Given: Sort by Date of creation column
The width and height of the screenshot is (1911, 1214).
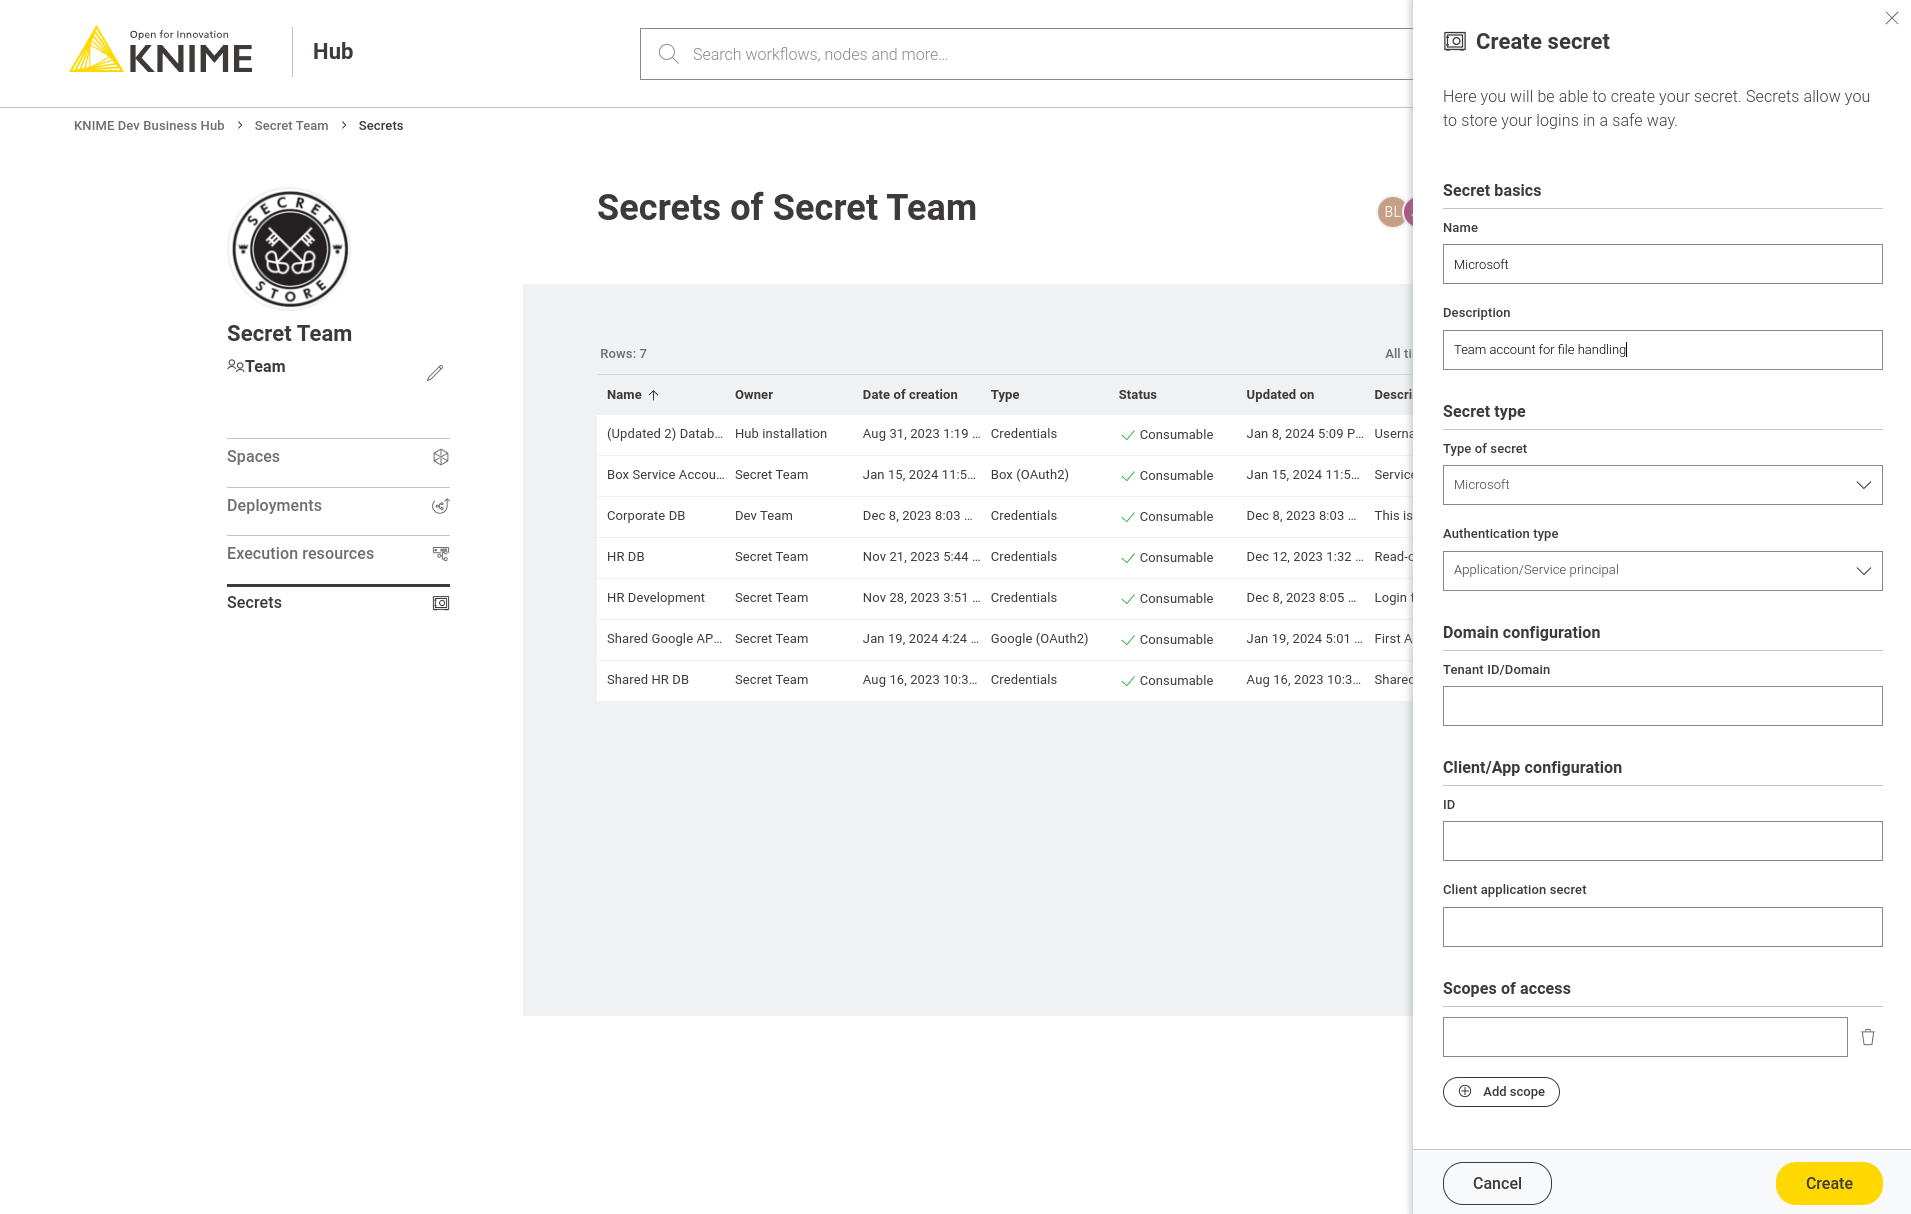Looking at the screenshot, I should click(x=910, y=395).
